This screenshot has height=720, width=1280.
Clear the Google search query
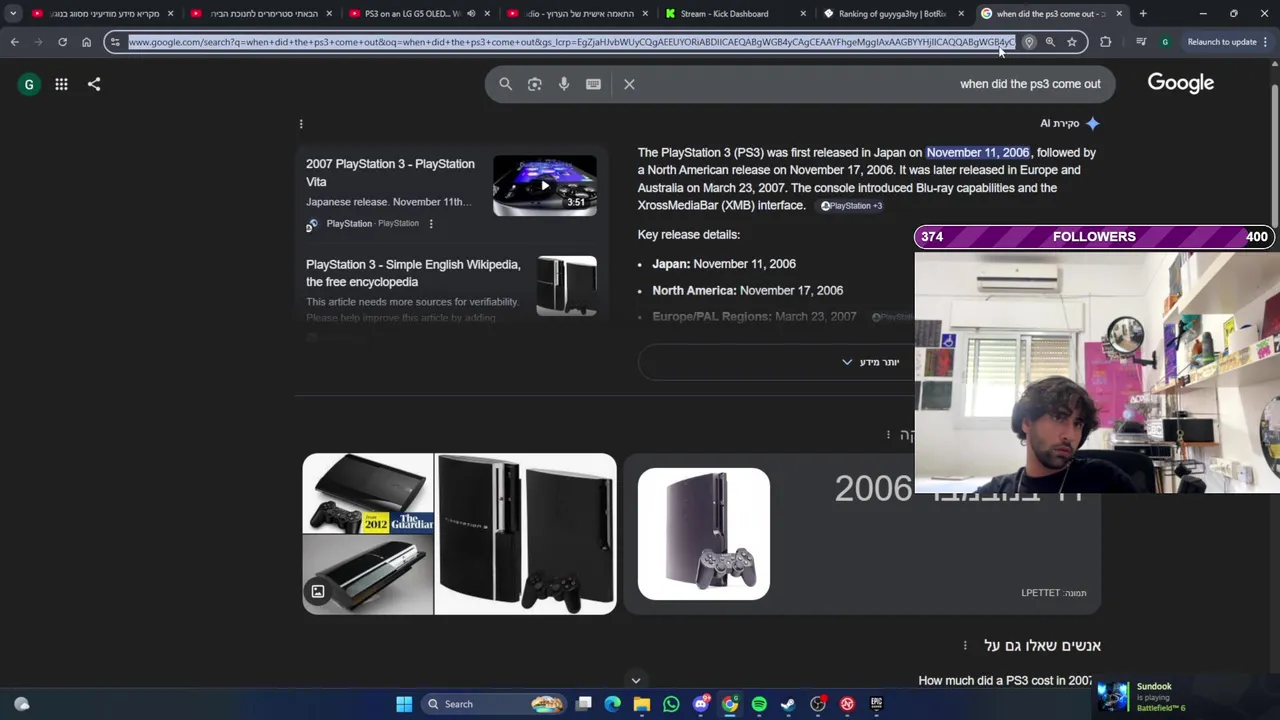(629, 84)
